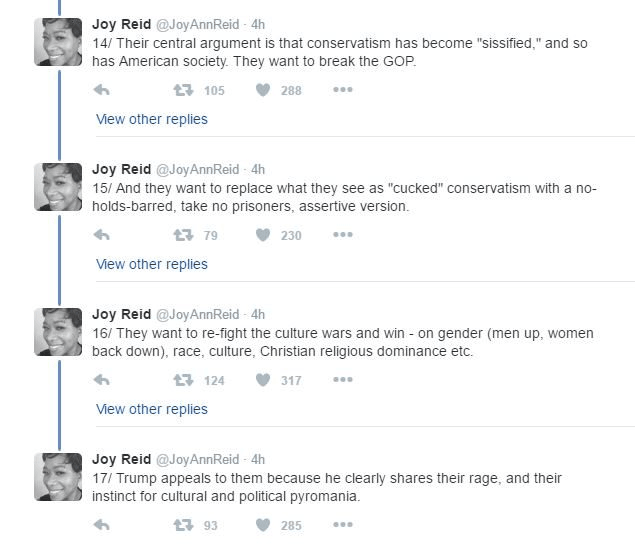The width and height of the screenshot is (635, 545).
Task: Reply to tweet 16 about culture wars
Action: point(101,380)
